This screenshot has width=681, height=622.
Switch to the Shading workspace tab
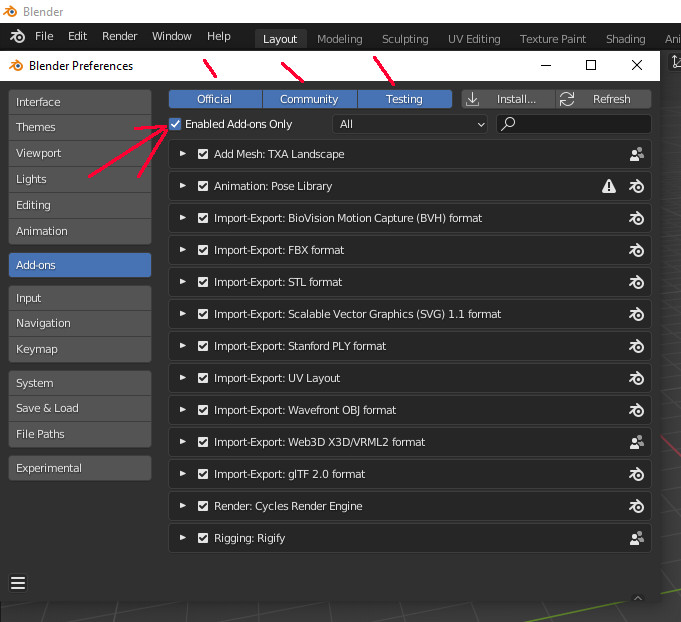(625, 39)
